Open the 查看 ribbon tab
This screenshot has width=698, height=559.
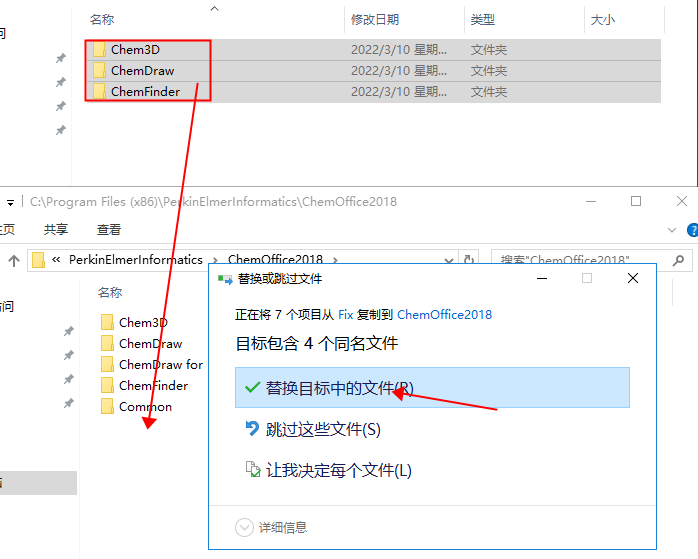point(109,229)
